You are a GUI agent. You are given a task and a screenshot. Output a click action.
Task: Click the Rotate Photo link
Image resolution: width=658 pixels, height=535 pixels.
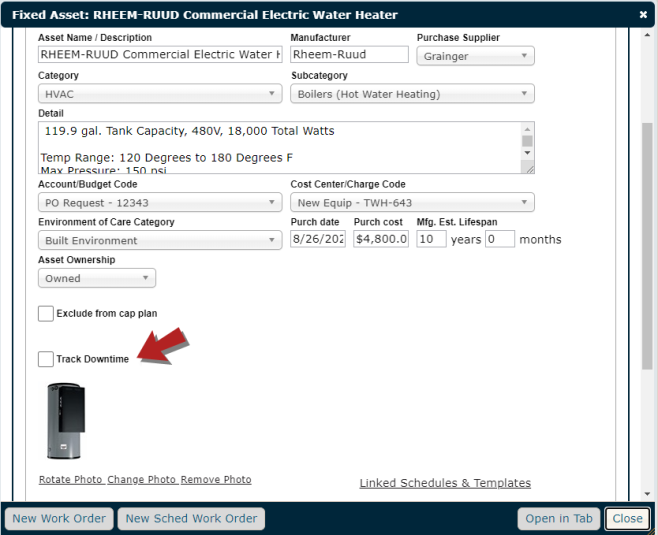[70, 480]
